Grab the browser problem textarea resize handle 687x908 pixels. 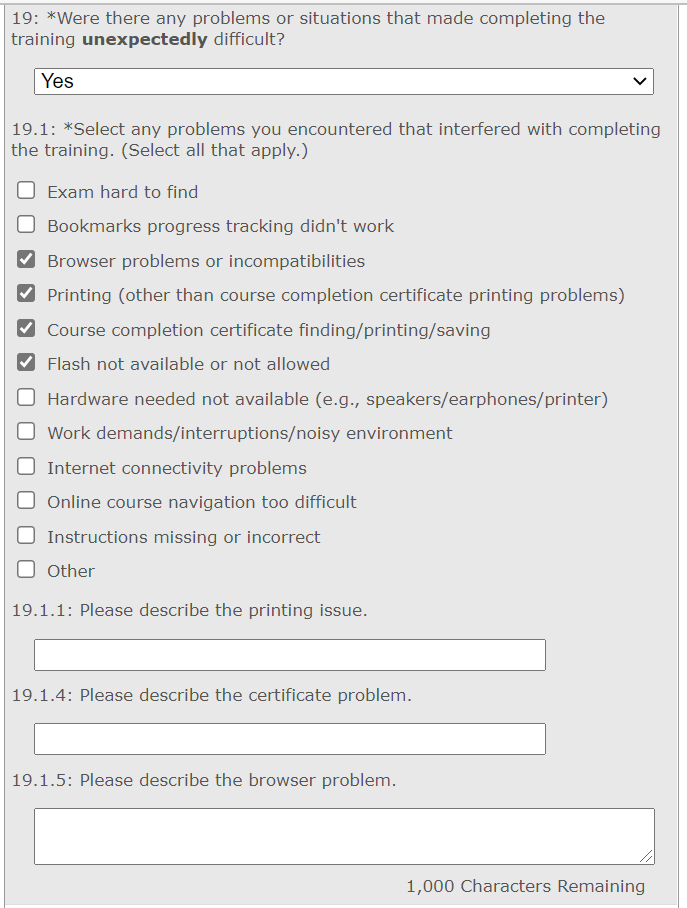(648, 858)
